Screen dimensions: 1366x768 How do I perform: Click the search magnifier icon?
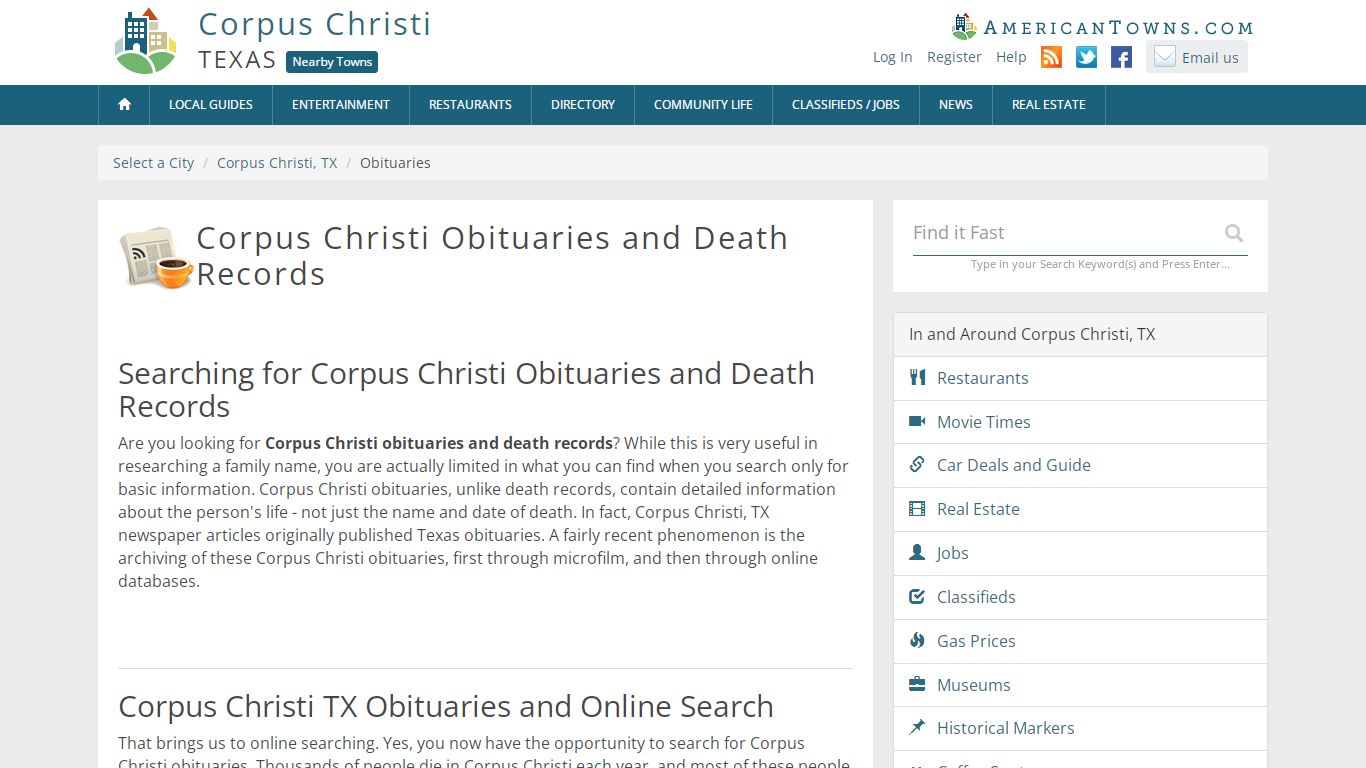point(1234,233)
